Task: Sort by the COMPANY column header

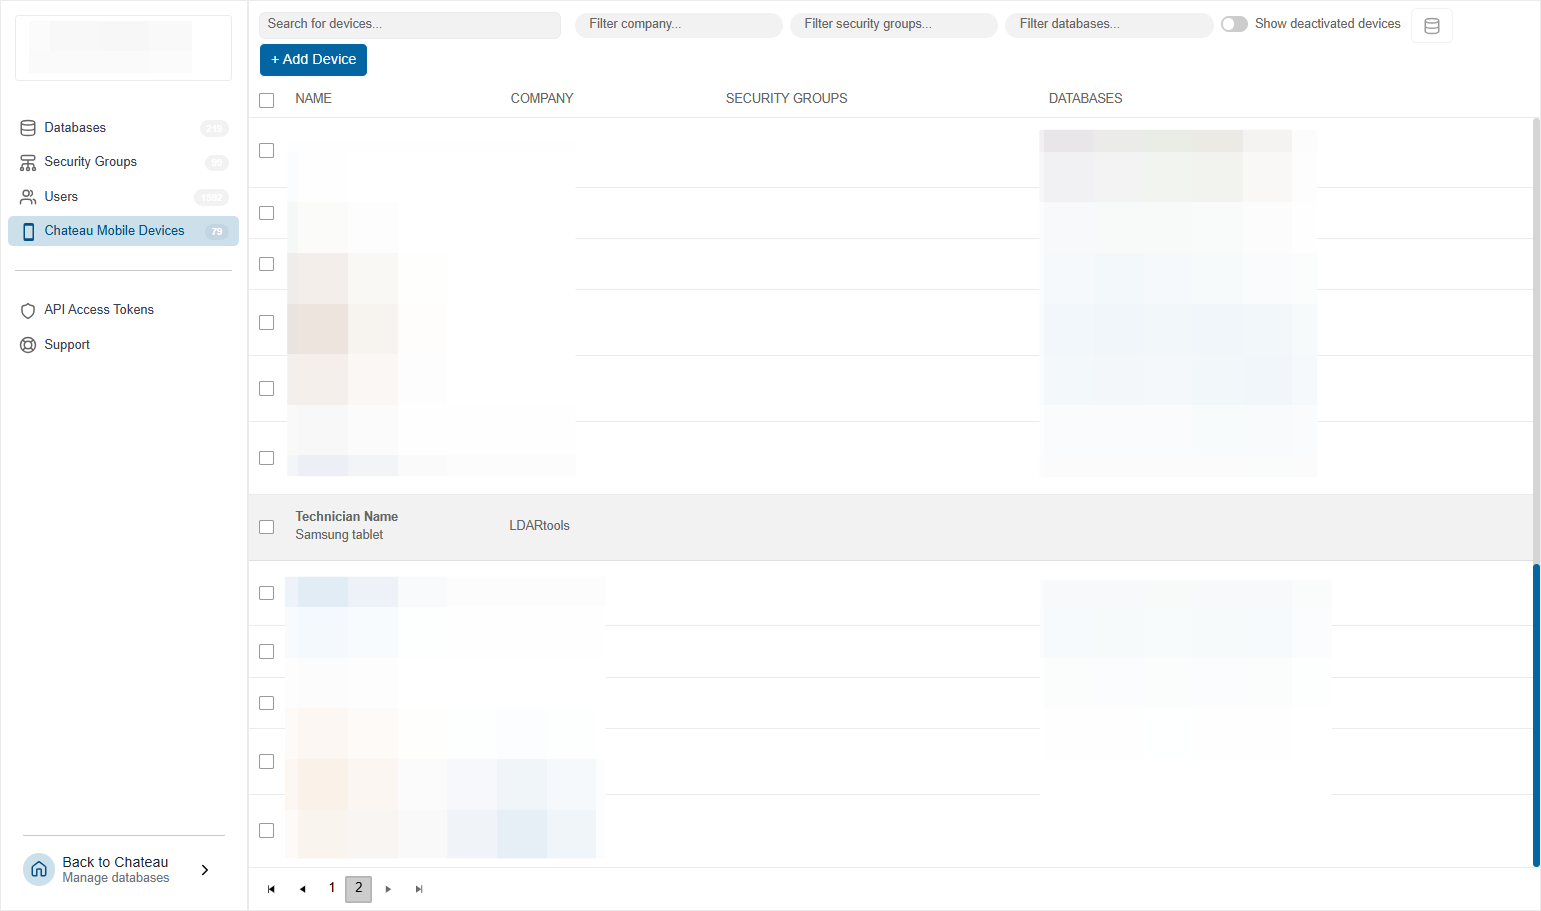Action: tap(542, 99)
